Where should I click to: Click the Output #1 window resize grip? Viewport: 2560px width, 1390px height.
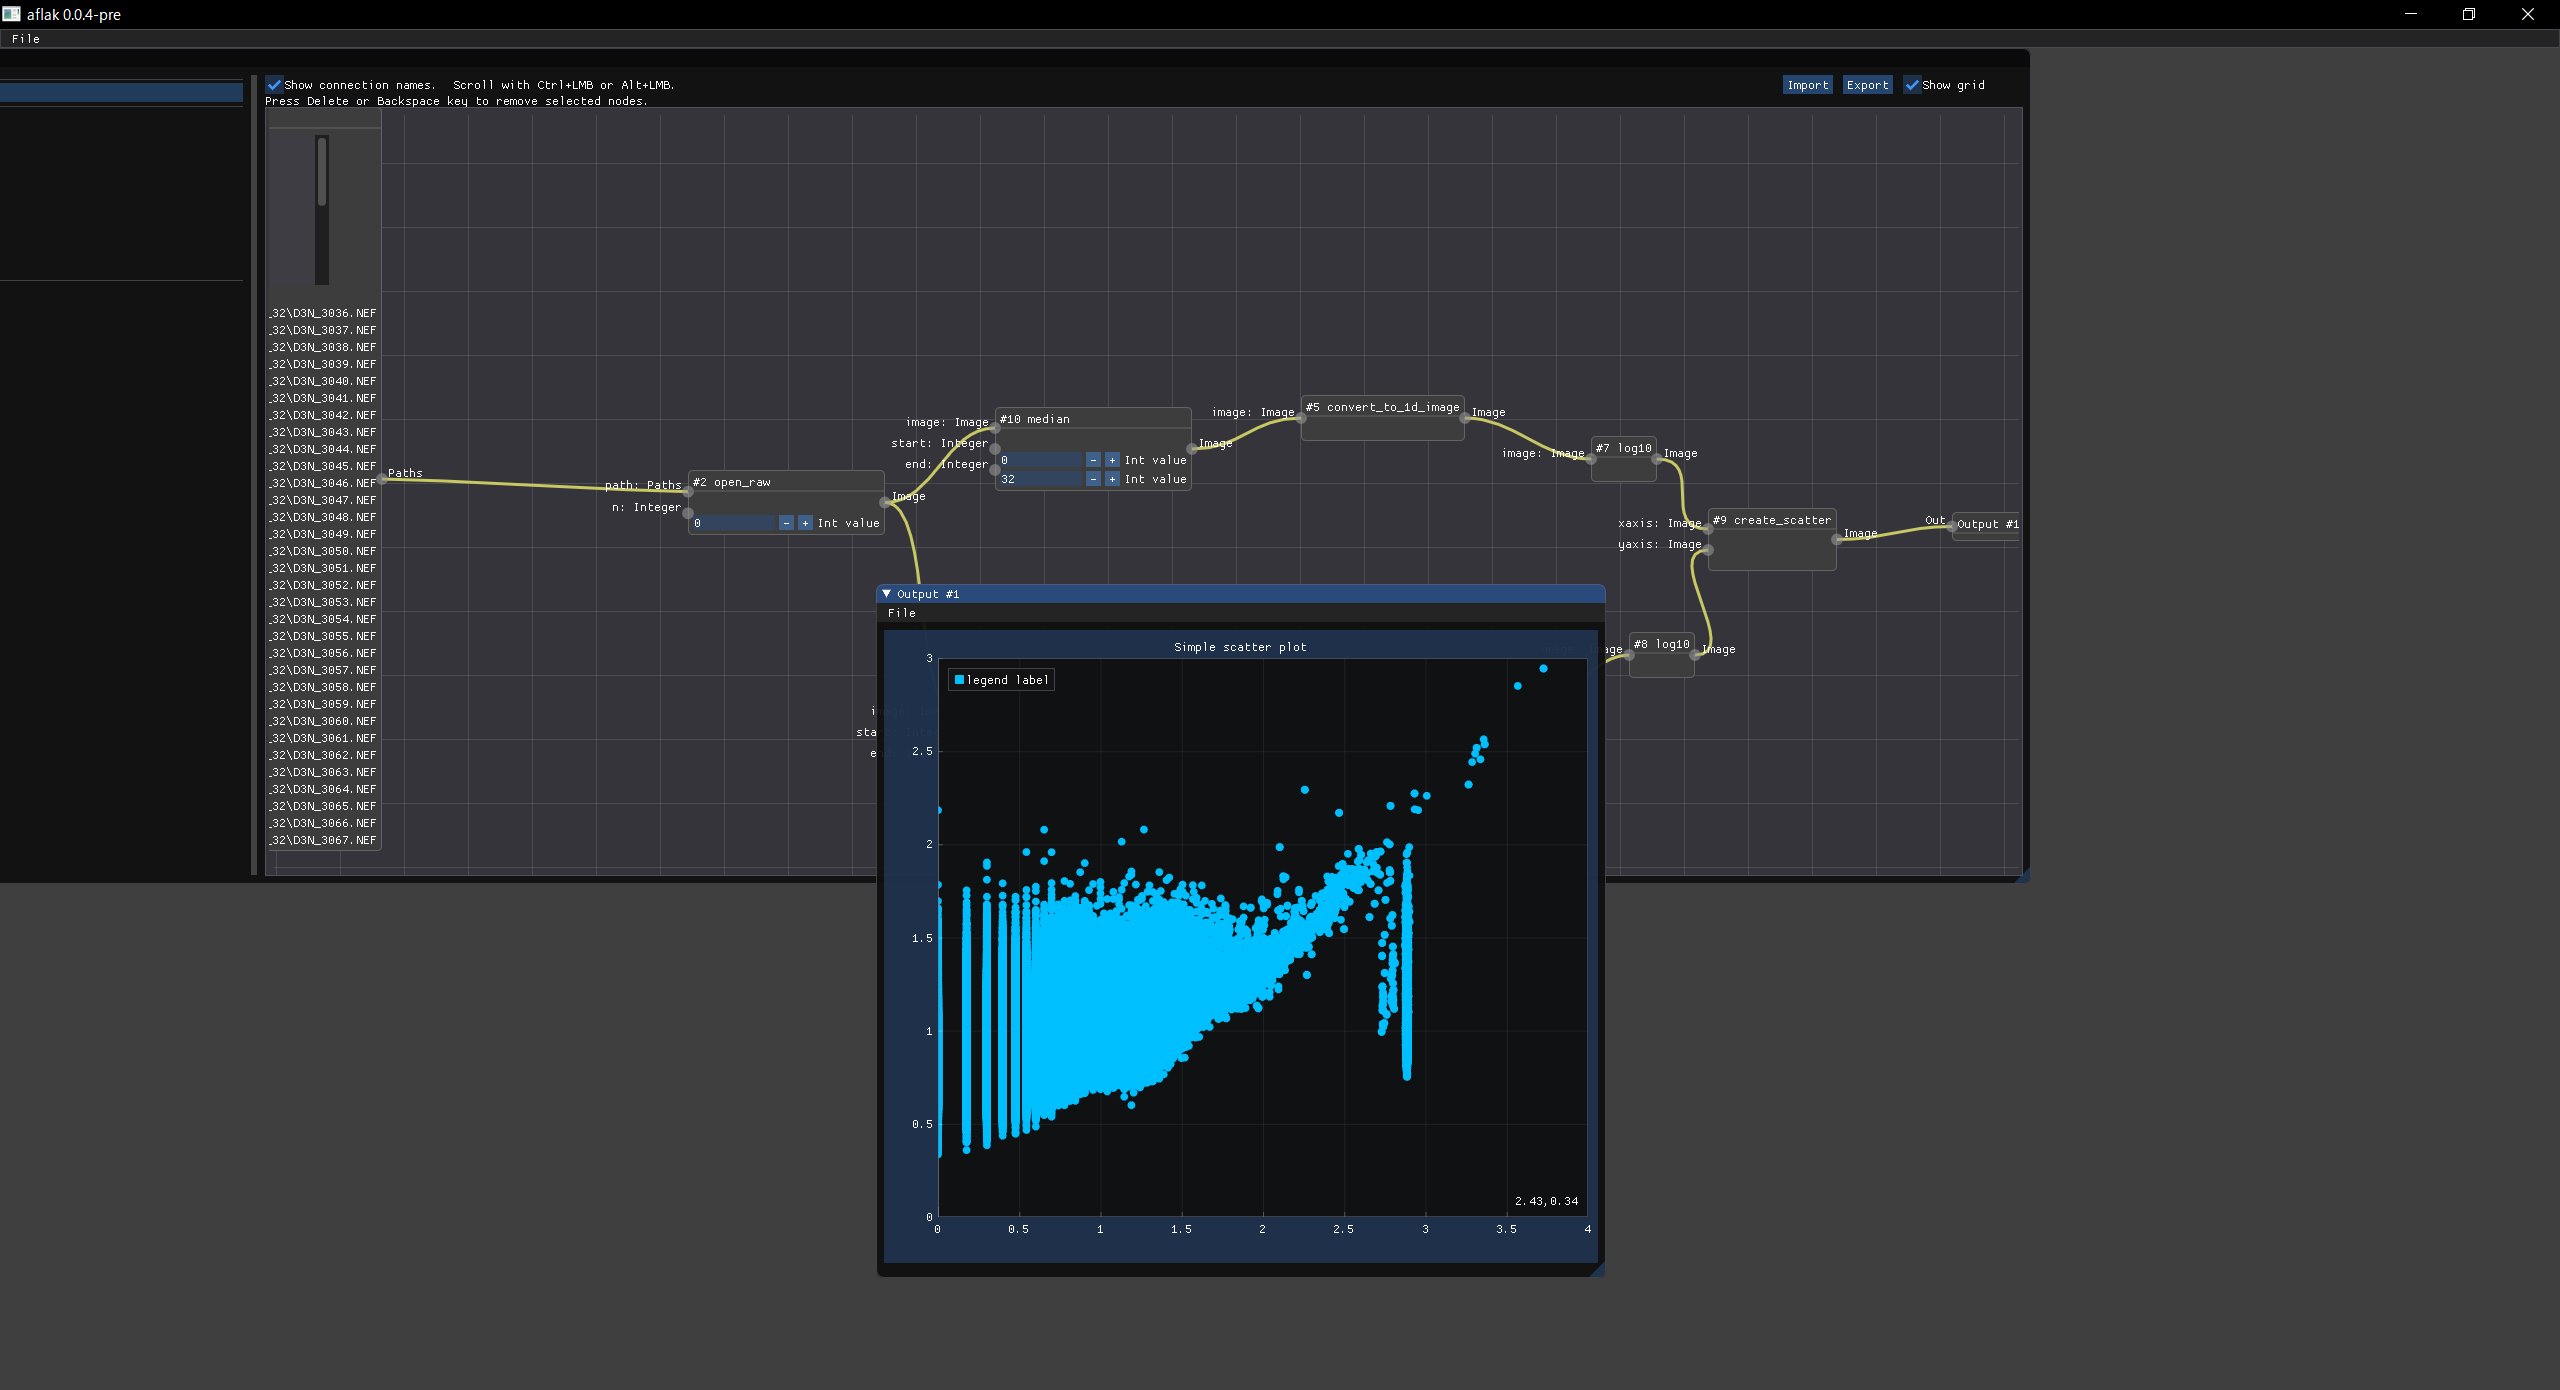[1597, 1269]
